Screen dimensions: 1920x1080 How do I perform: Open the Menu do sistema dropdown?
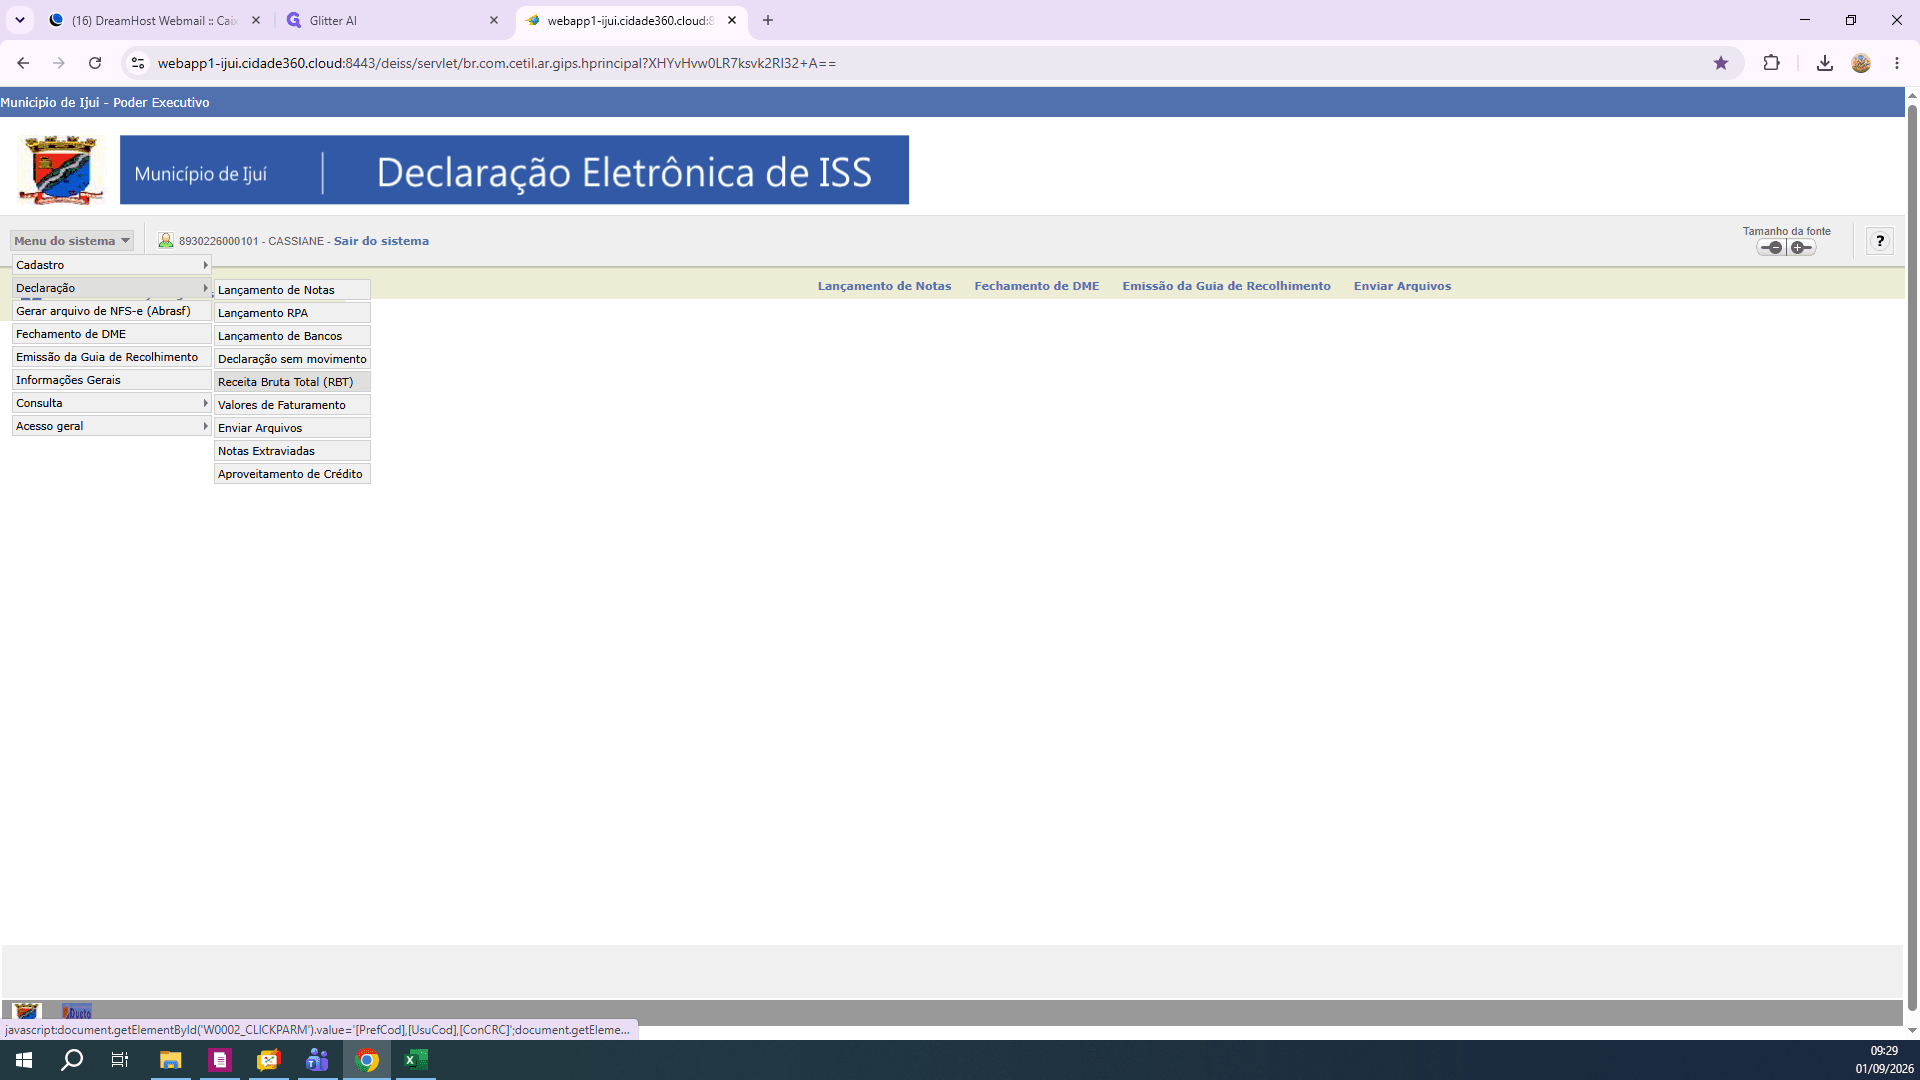pos(72,241)
